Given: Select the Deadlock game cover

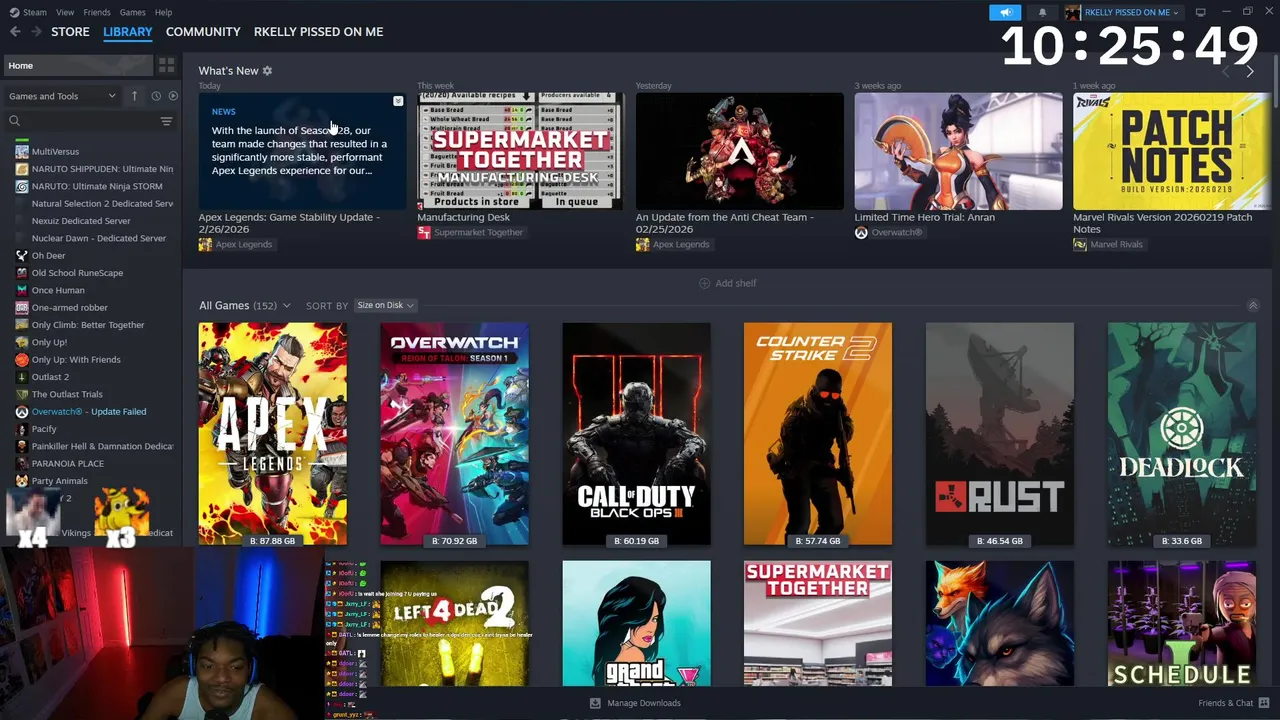Looking at the screenshot, I should click(1182, 434).
